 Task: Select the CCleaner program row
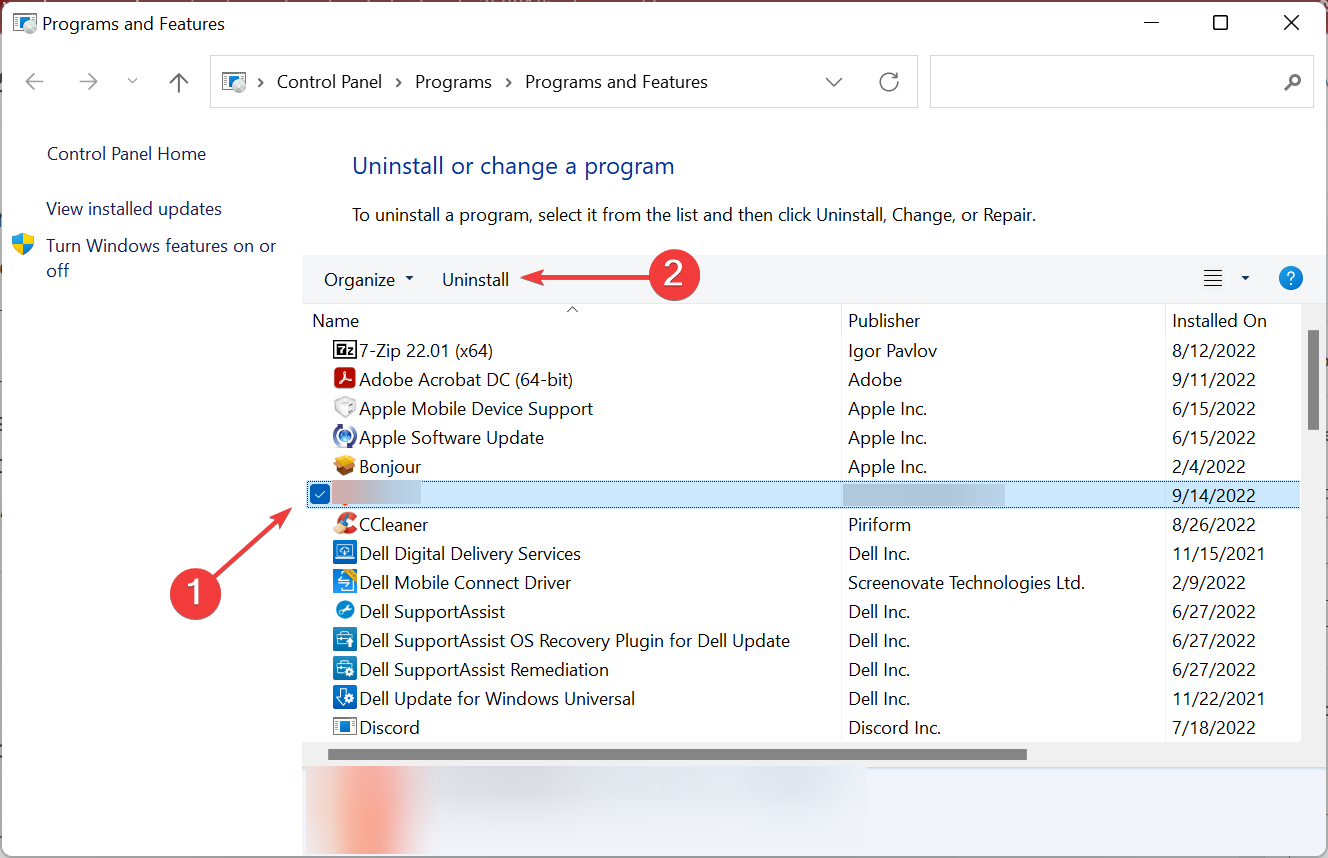pyautogui.click(x=802, y=524)
